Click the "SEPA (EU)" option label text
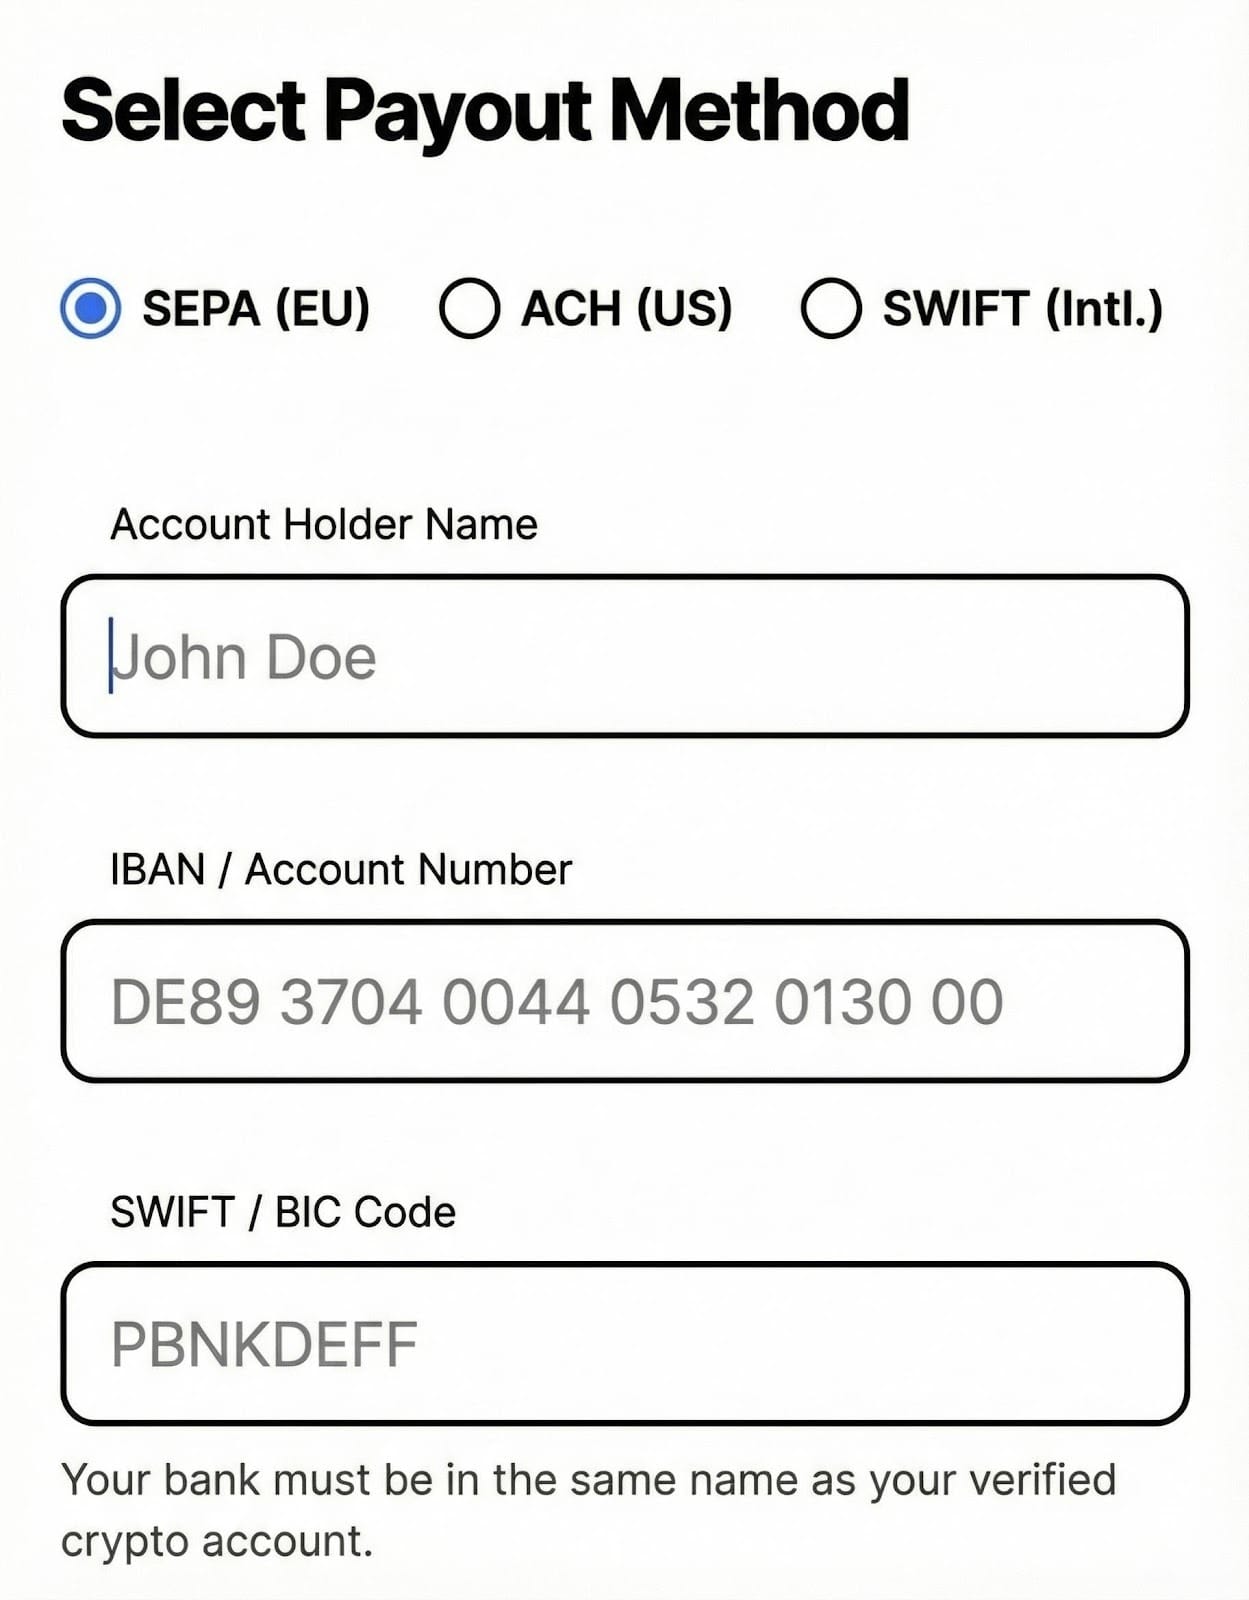Image resolution: width=1249 pixels, height=1600 pixels. click(x=256, y=308)
